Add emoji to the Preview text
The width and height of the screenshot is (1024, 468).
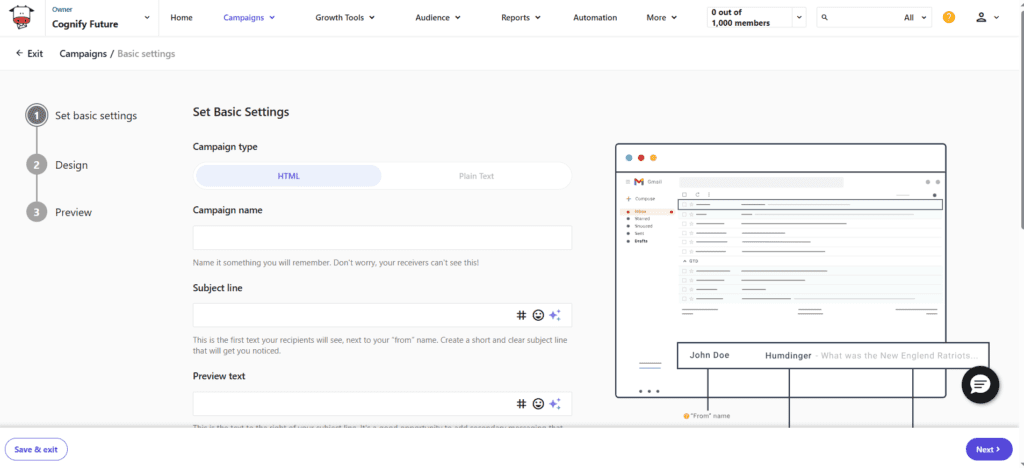pos(538,403)
